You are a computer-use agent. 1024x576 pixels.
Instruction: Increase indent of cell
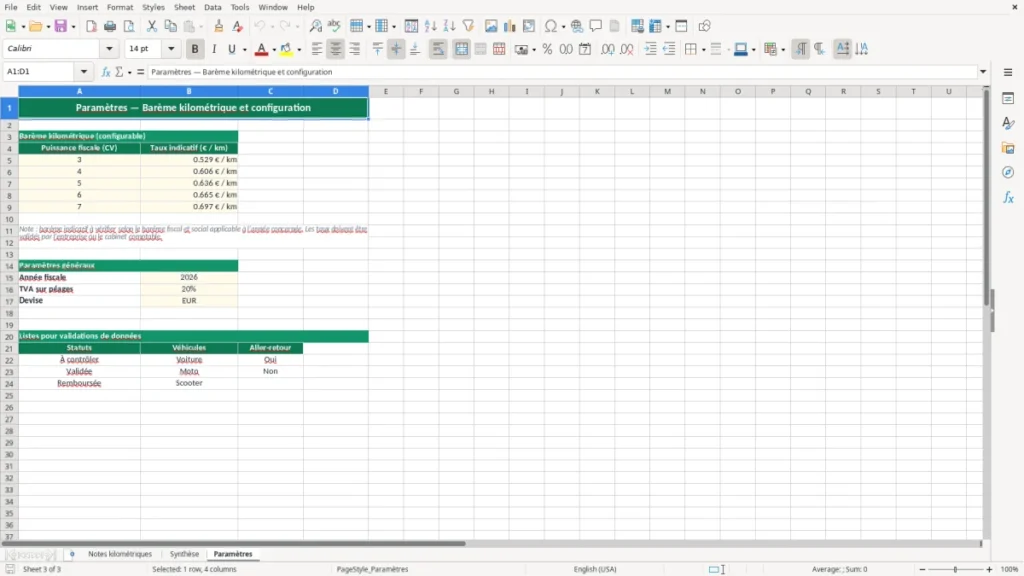pyautogui.click(x=650, y=49)
